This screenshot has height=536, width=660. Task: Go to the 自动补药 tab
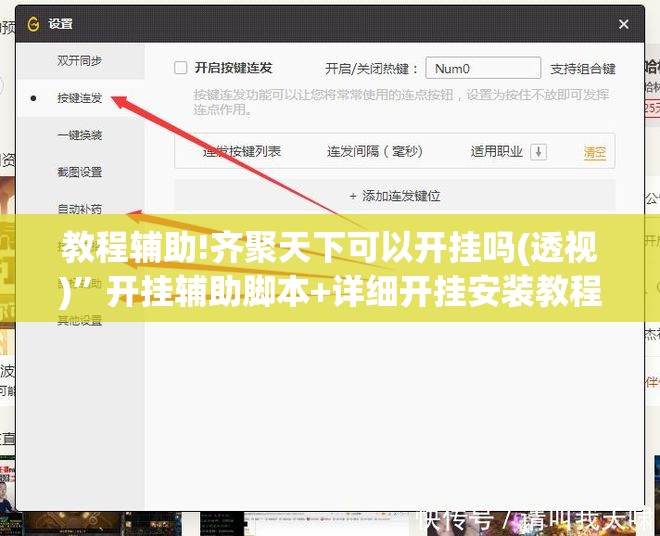[80, 208]
